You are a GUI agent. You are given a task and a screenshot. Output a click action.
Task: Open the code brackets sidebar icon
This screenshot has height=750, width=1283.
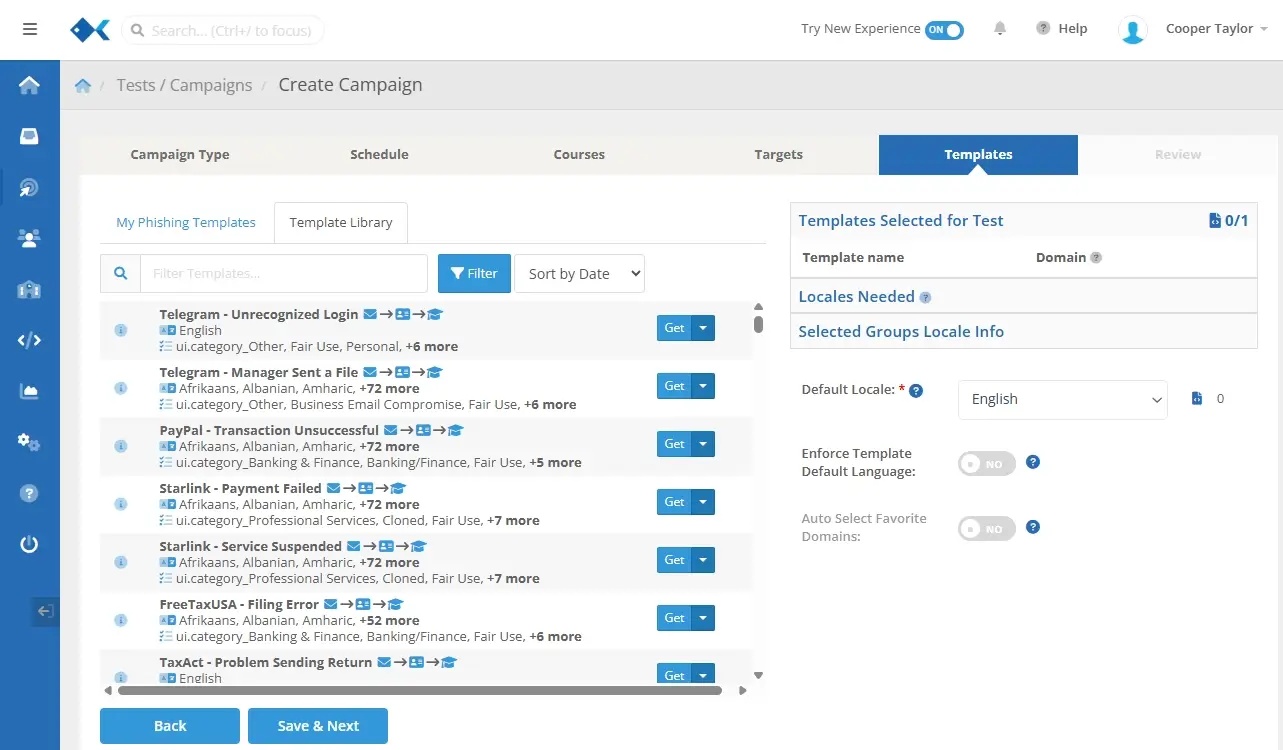29,340
